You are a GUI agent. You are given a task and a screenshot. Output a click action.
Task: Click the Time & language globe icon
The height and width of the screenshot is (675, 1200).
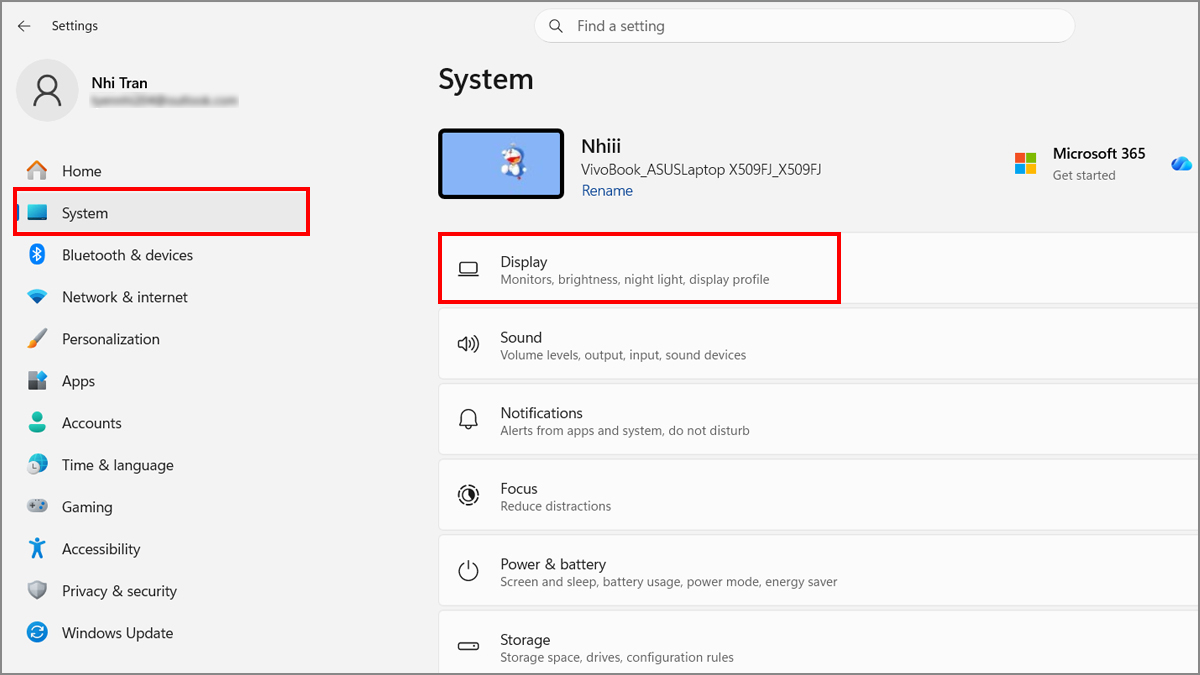37,465
